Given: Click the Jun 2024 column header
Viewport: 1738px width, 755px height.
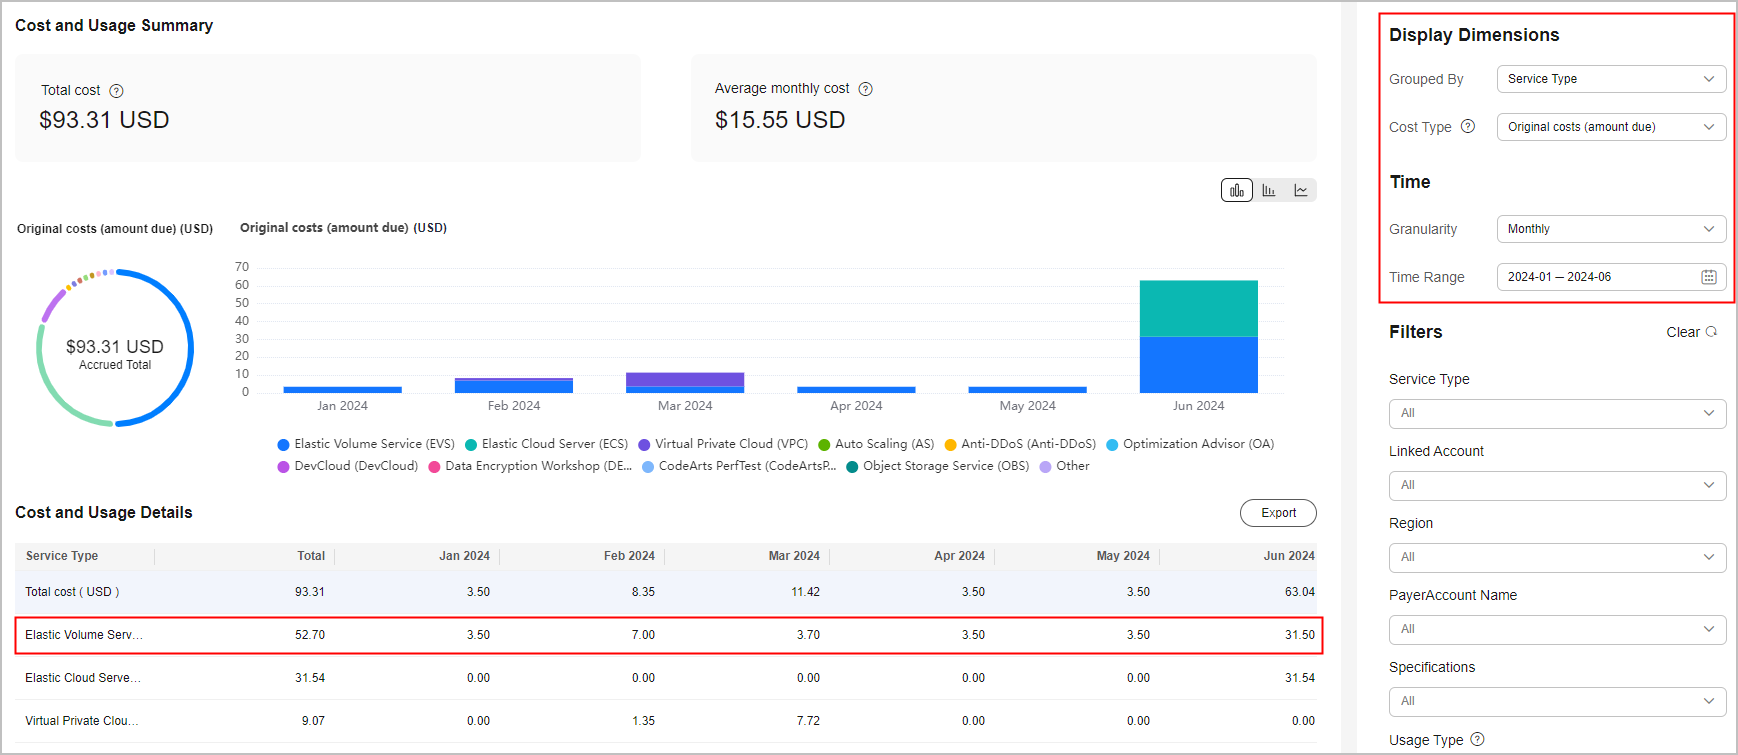Looking at the screenshot, I should coord(1289,556).
